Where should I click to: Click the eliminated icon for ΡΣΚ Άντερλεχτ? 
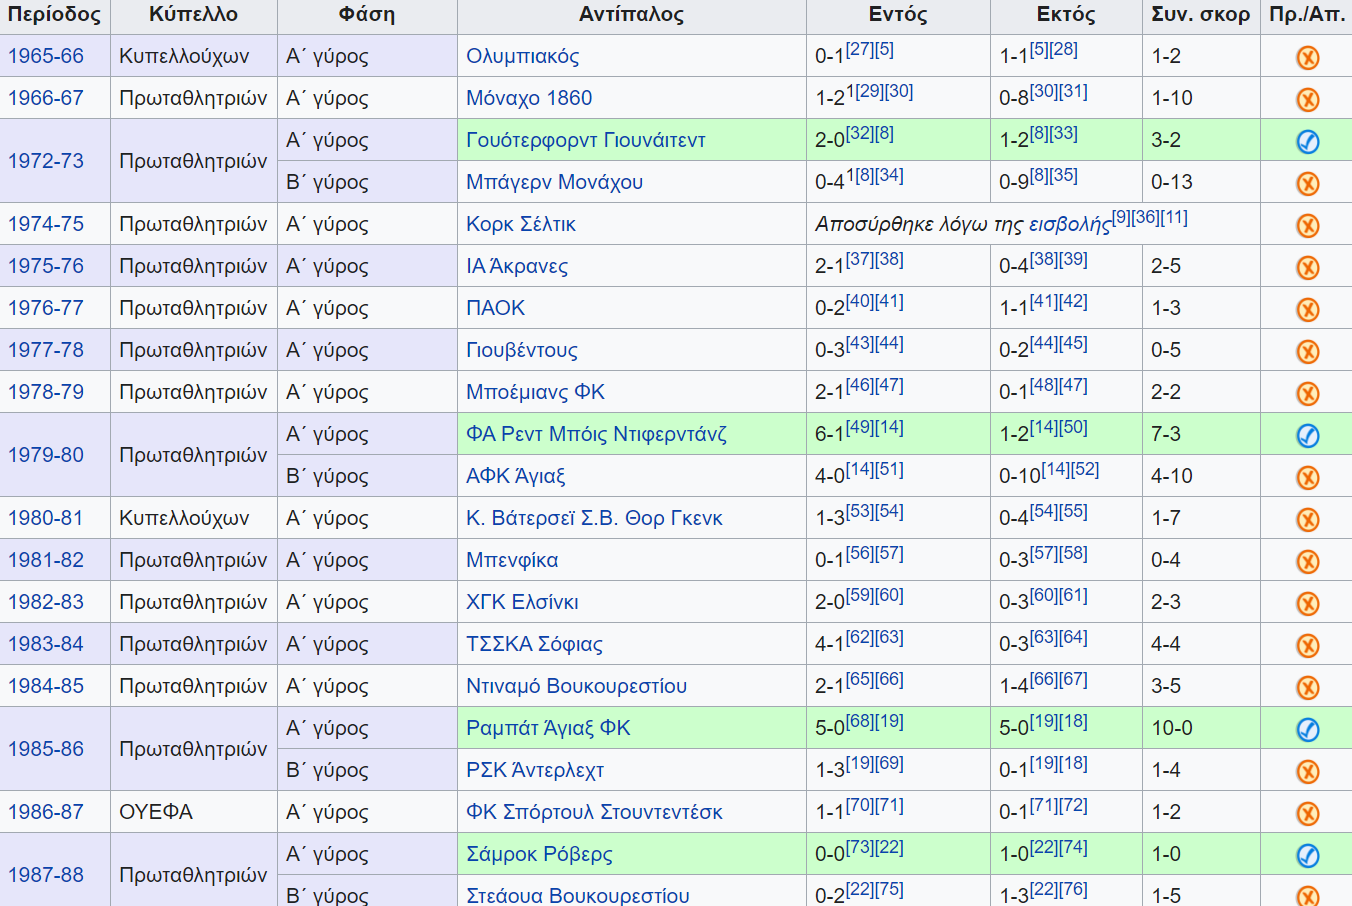[1307, 771]
